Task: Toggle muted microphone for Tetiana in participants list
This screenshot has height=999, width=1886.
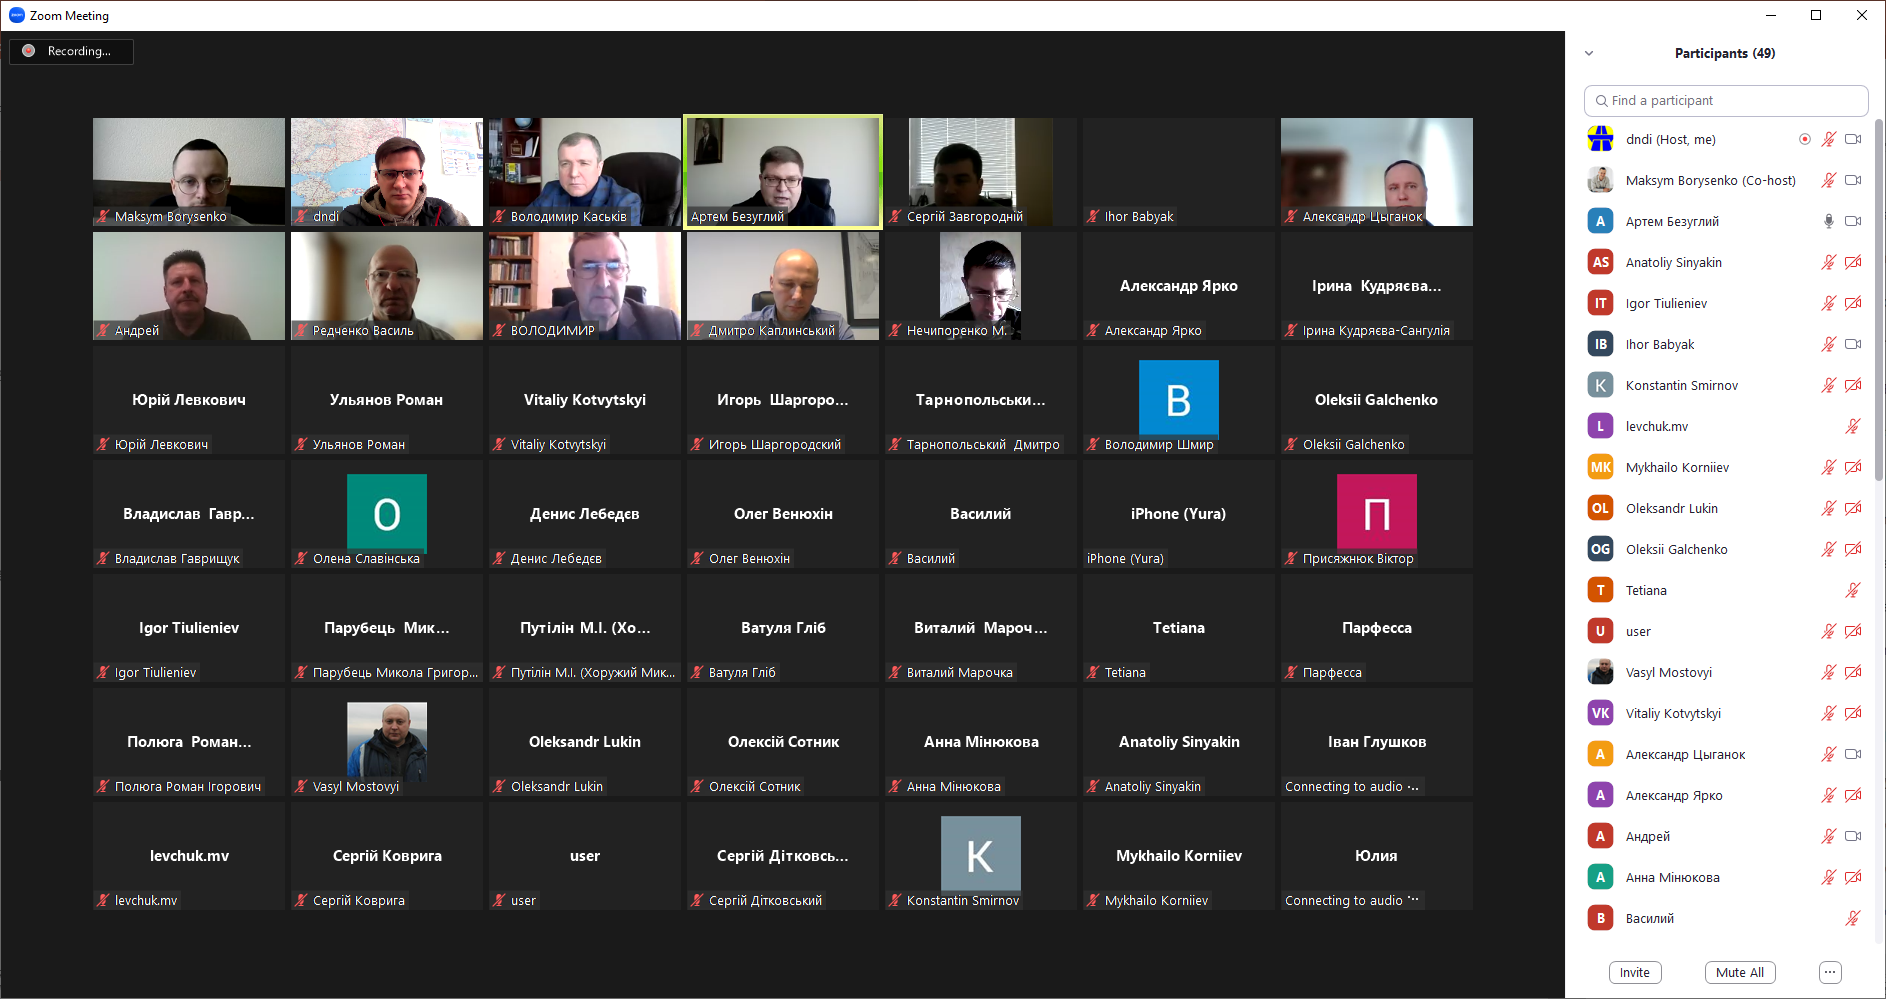Action: click(1852, 590)
